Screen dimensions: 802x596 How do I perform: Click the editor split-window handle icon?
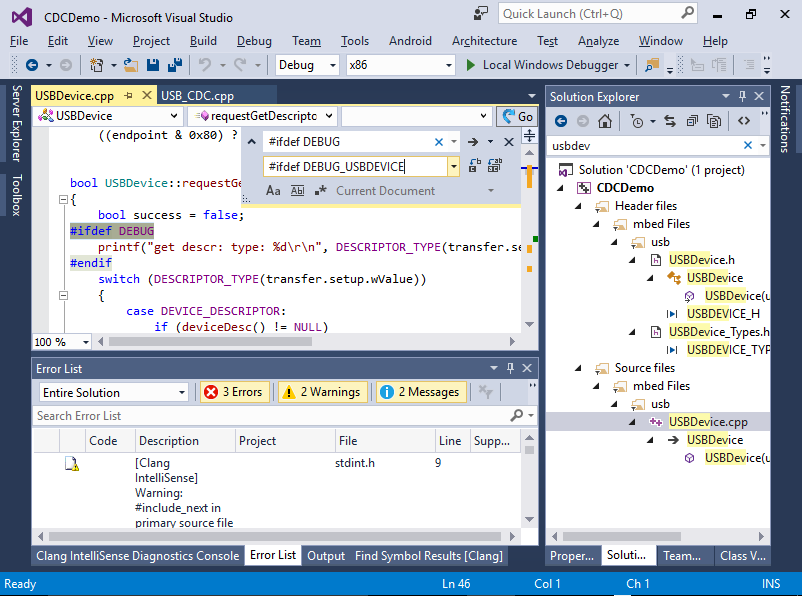[529, 136]
